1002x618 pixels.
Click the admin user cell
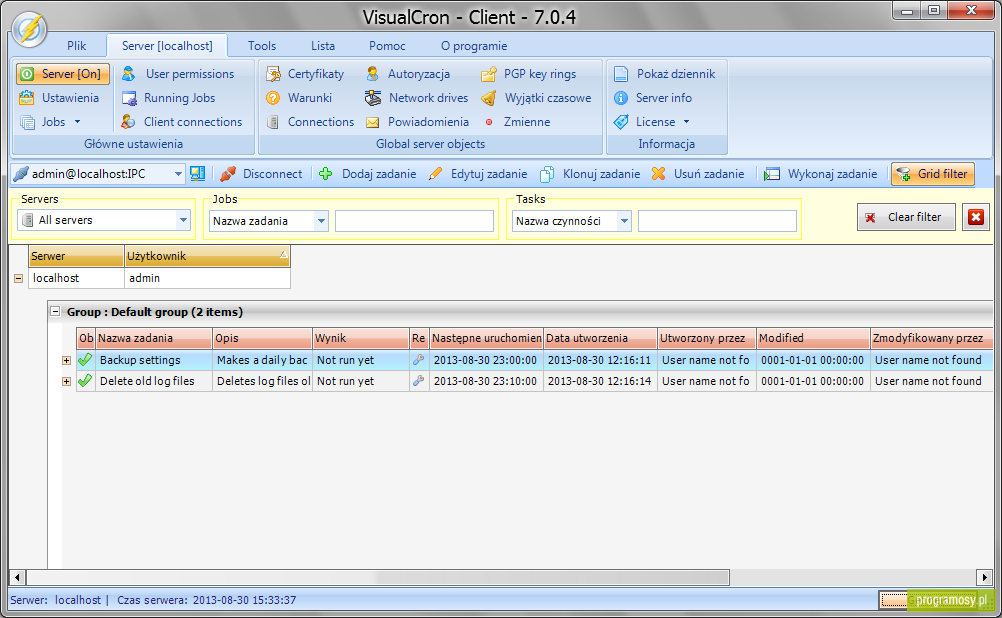click(x=207, y=278)
